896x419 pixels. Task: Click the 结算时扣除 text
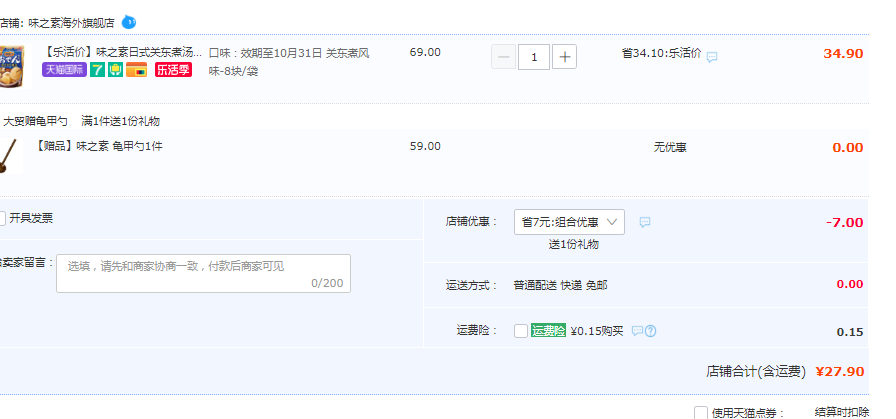[x=842, y=412]
